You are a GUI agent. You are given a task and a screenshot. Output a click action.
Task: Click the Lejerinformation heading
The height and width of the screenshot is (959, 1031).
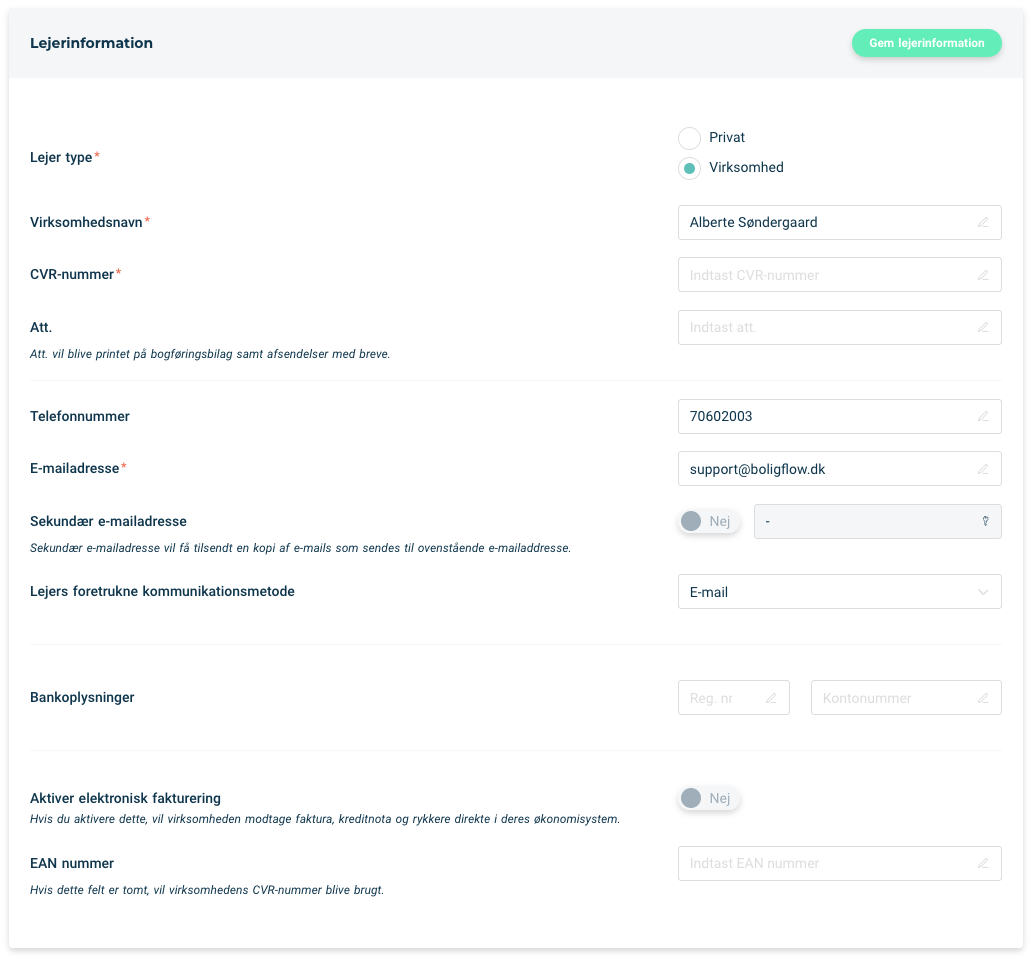(91, 43)
